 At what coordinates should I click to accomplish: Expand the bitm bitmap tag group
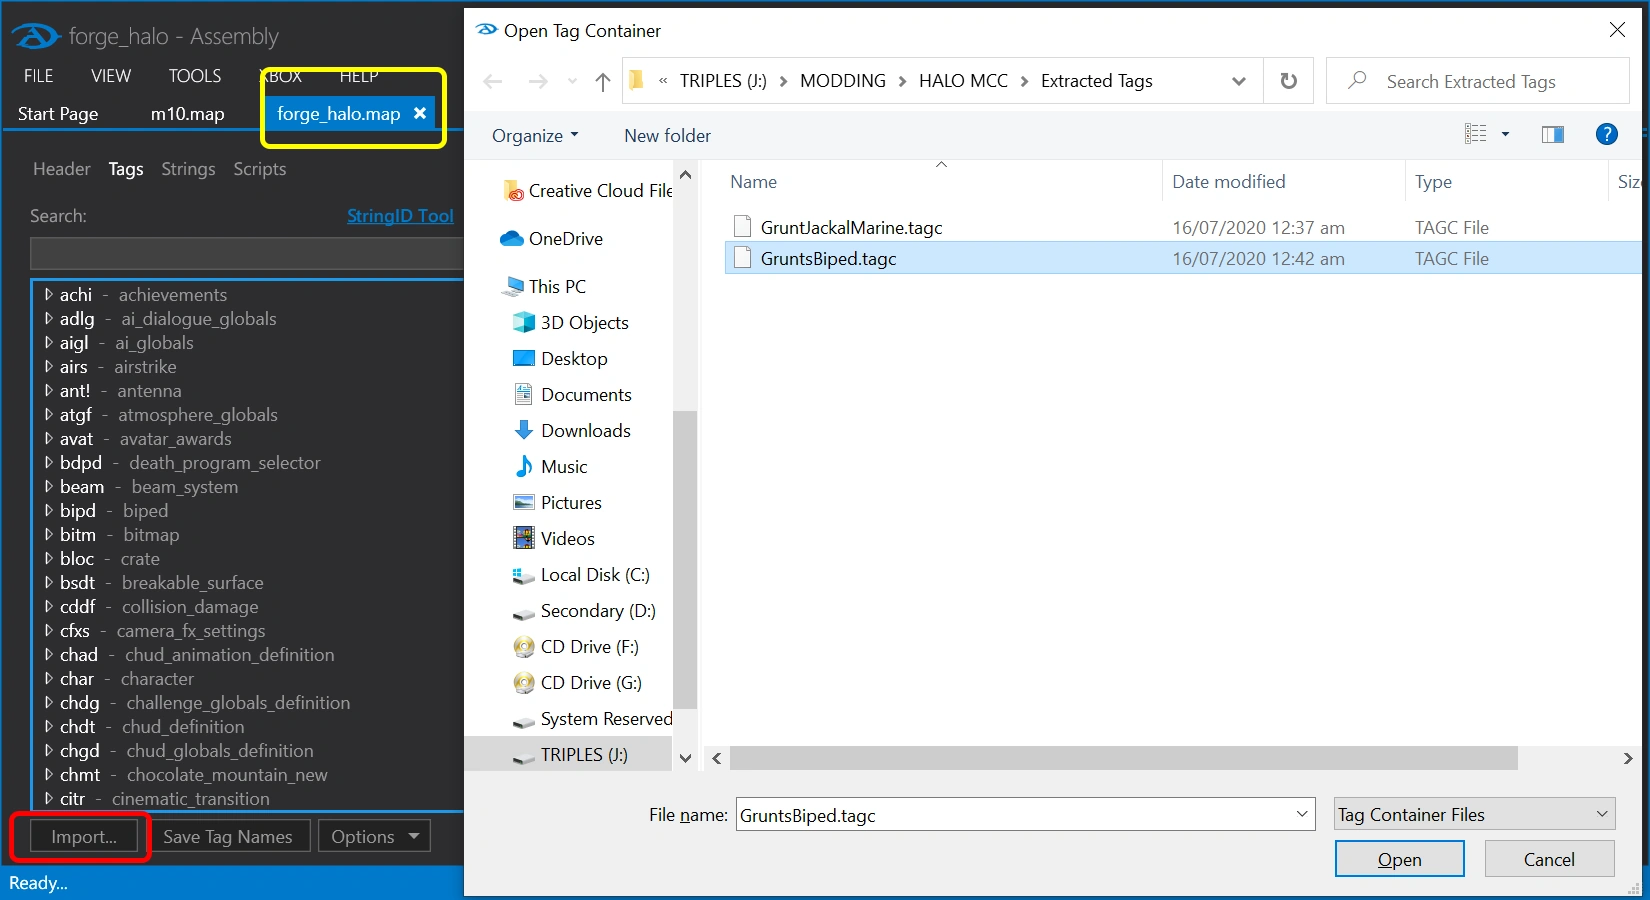[x=48, y=534]
